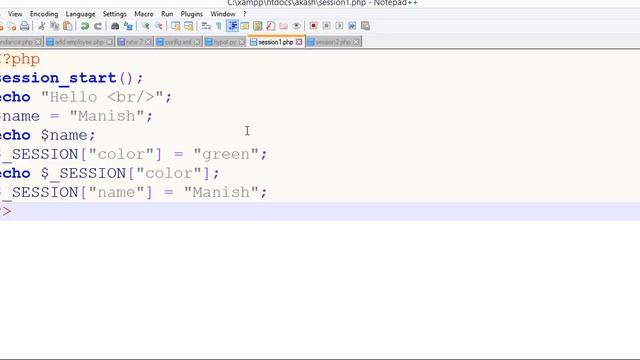Image resolution: width=640 pixels, height=360 pixels.
Task: Click the Paste clipboard icon
Action: [x=68, y=26]
